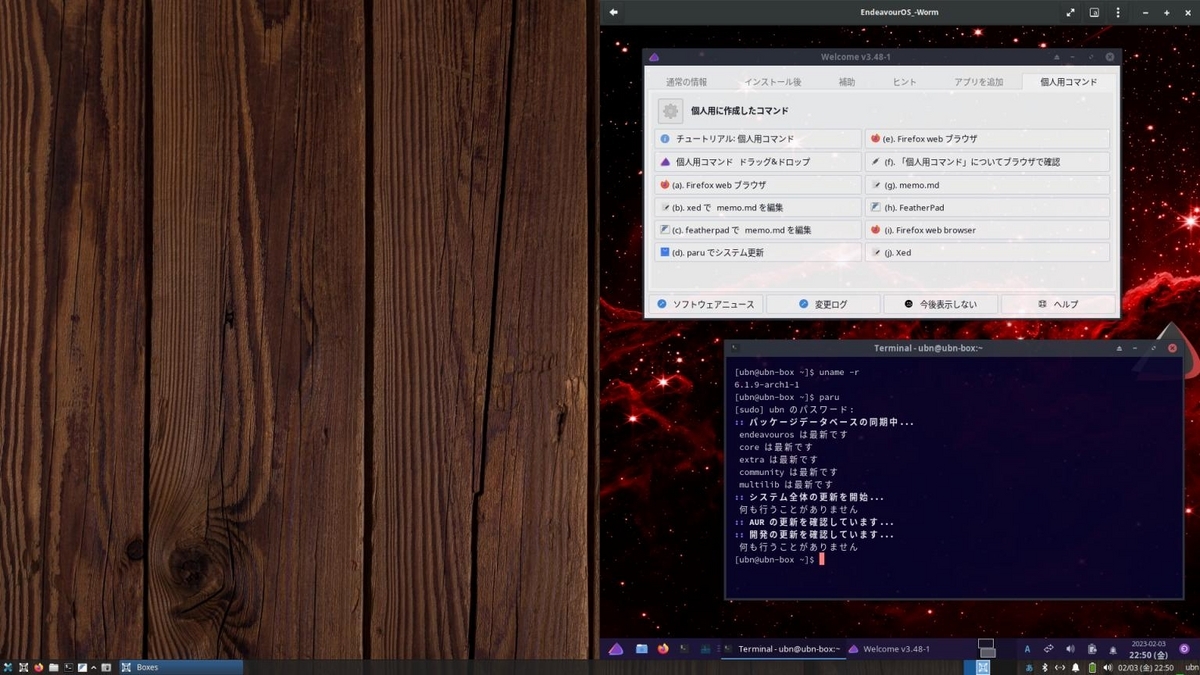Screen dimensions: 1200x675
Task: Click (c). featherpad で memo.md を編集
Action: pyautogui.click(x=758, y=230)
